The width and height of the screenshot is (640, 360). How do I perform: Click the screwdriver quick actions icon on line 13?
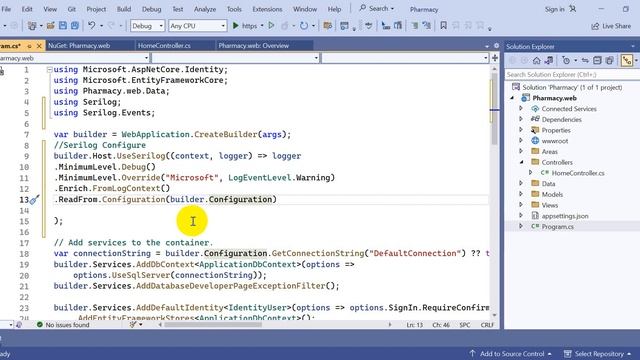tap(35, 200)
